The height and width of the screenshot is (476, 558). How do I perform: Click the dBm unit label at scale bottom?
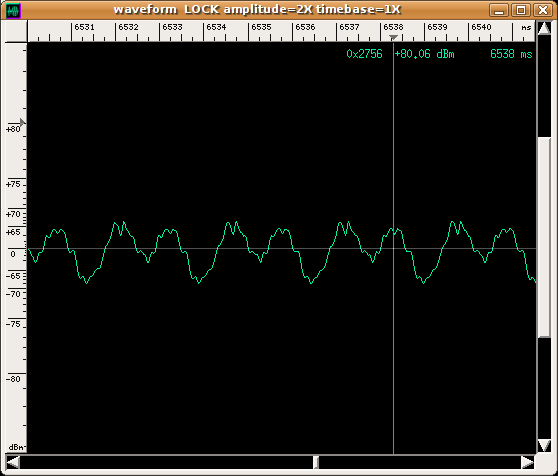click(x=16, y=447)
